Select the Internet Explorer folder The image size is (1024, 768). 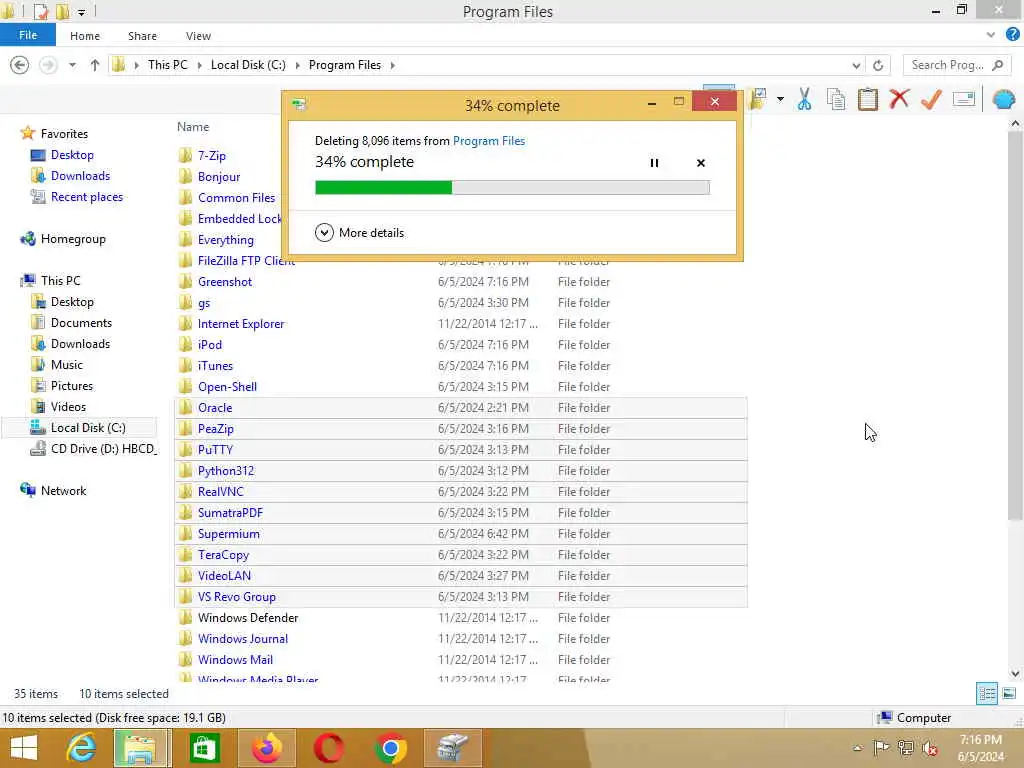pos(241,323)
